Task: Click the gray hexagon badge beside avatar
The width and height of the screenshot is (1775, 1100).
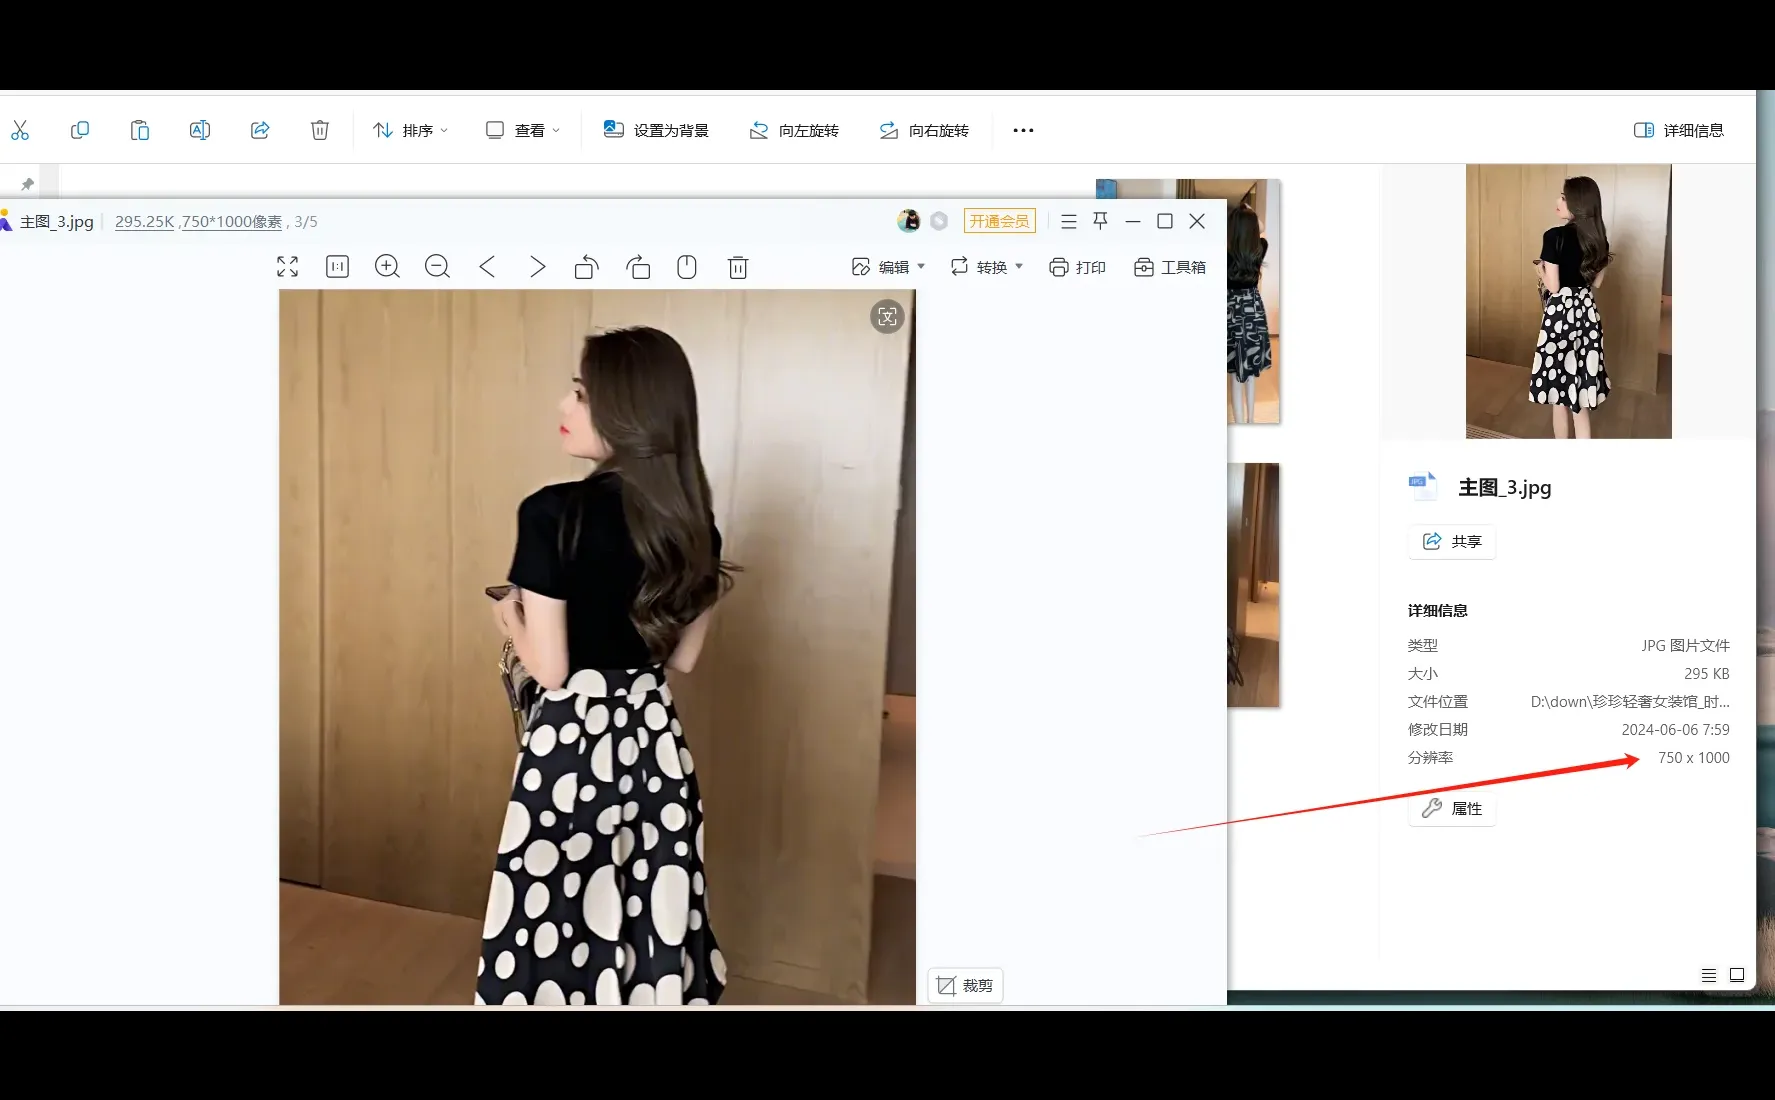Action: pos(939,221)
